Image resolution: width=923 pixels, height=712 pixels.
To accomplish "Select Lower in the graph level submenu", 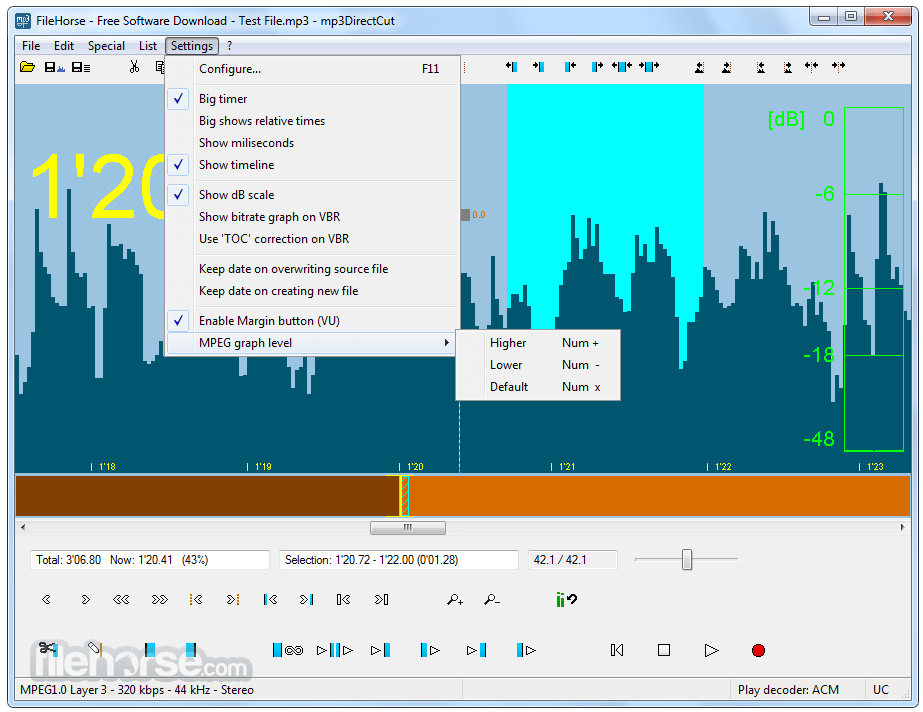I will point(538,365).
